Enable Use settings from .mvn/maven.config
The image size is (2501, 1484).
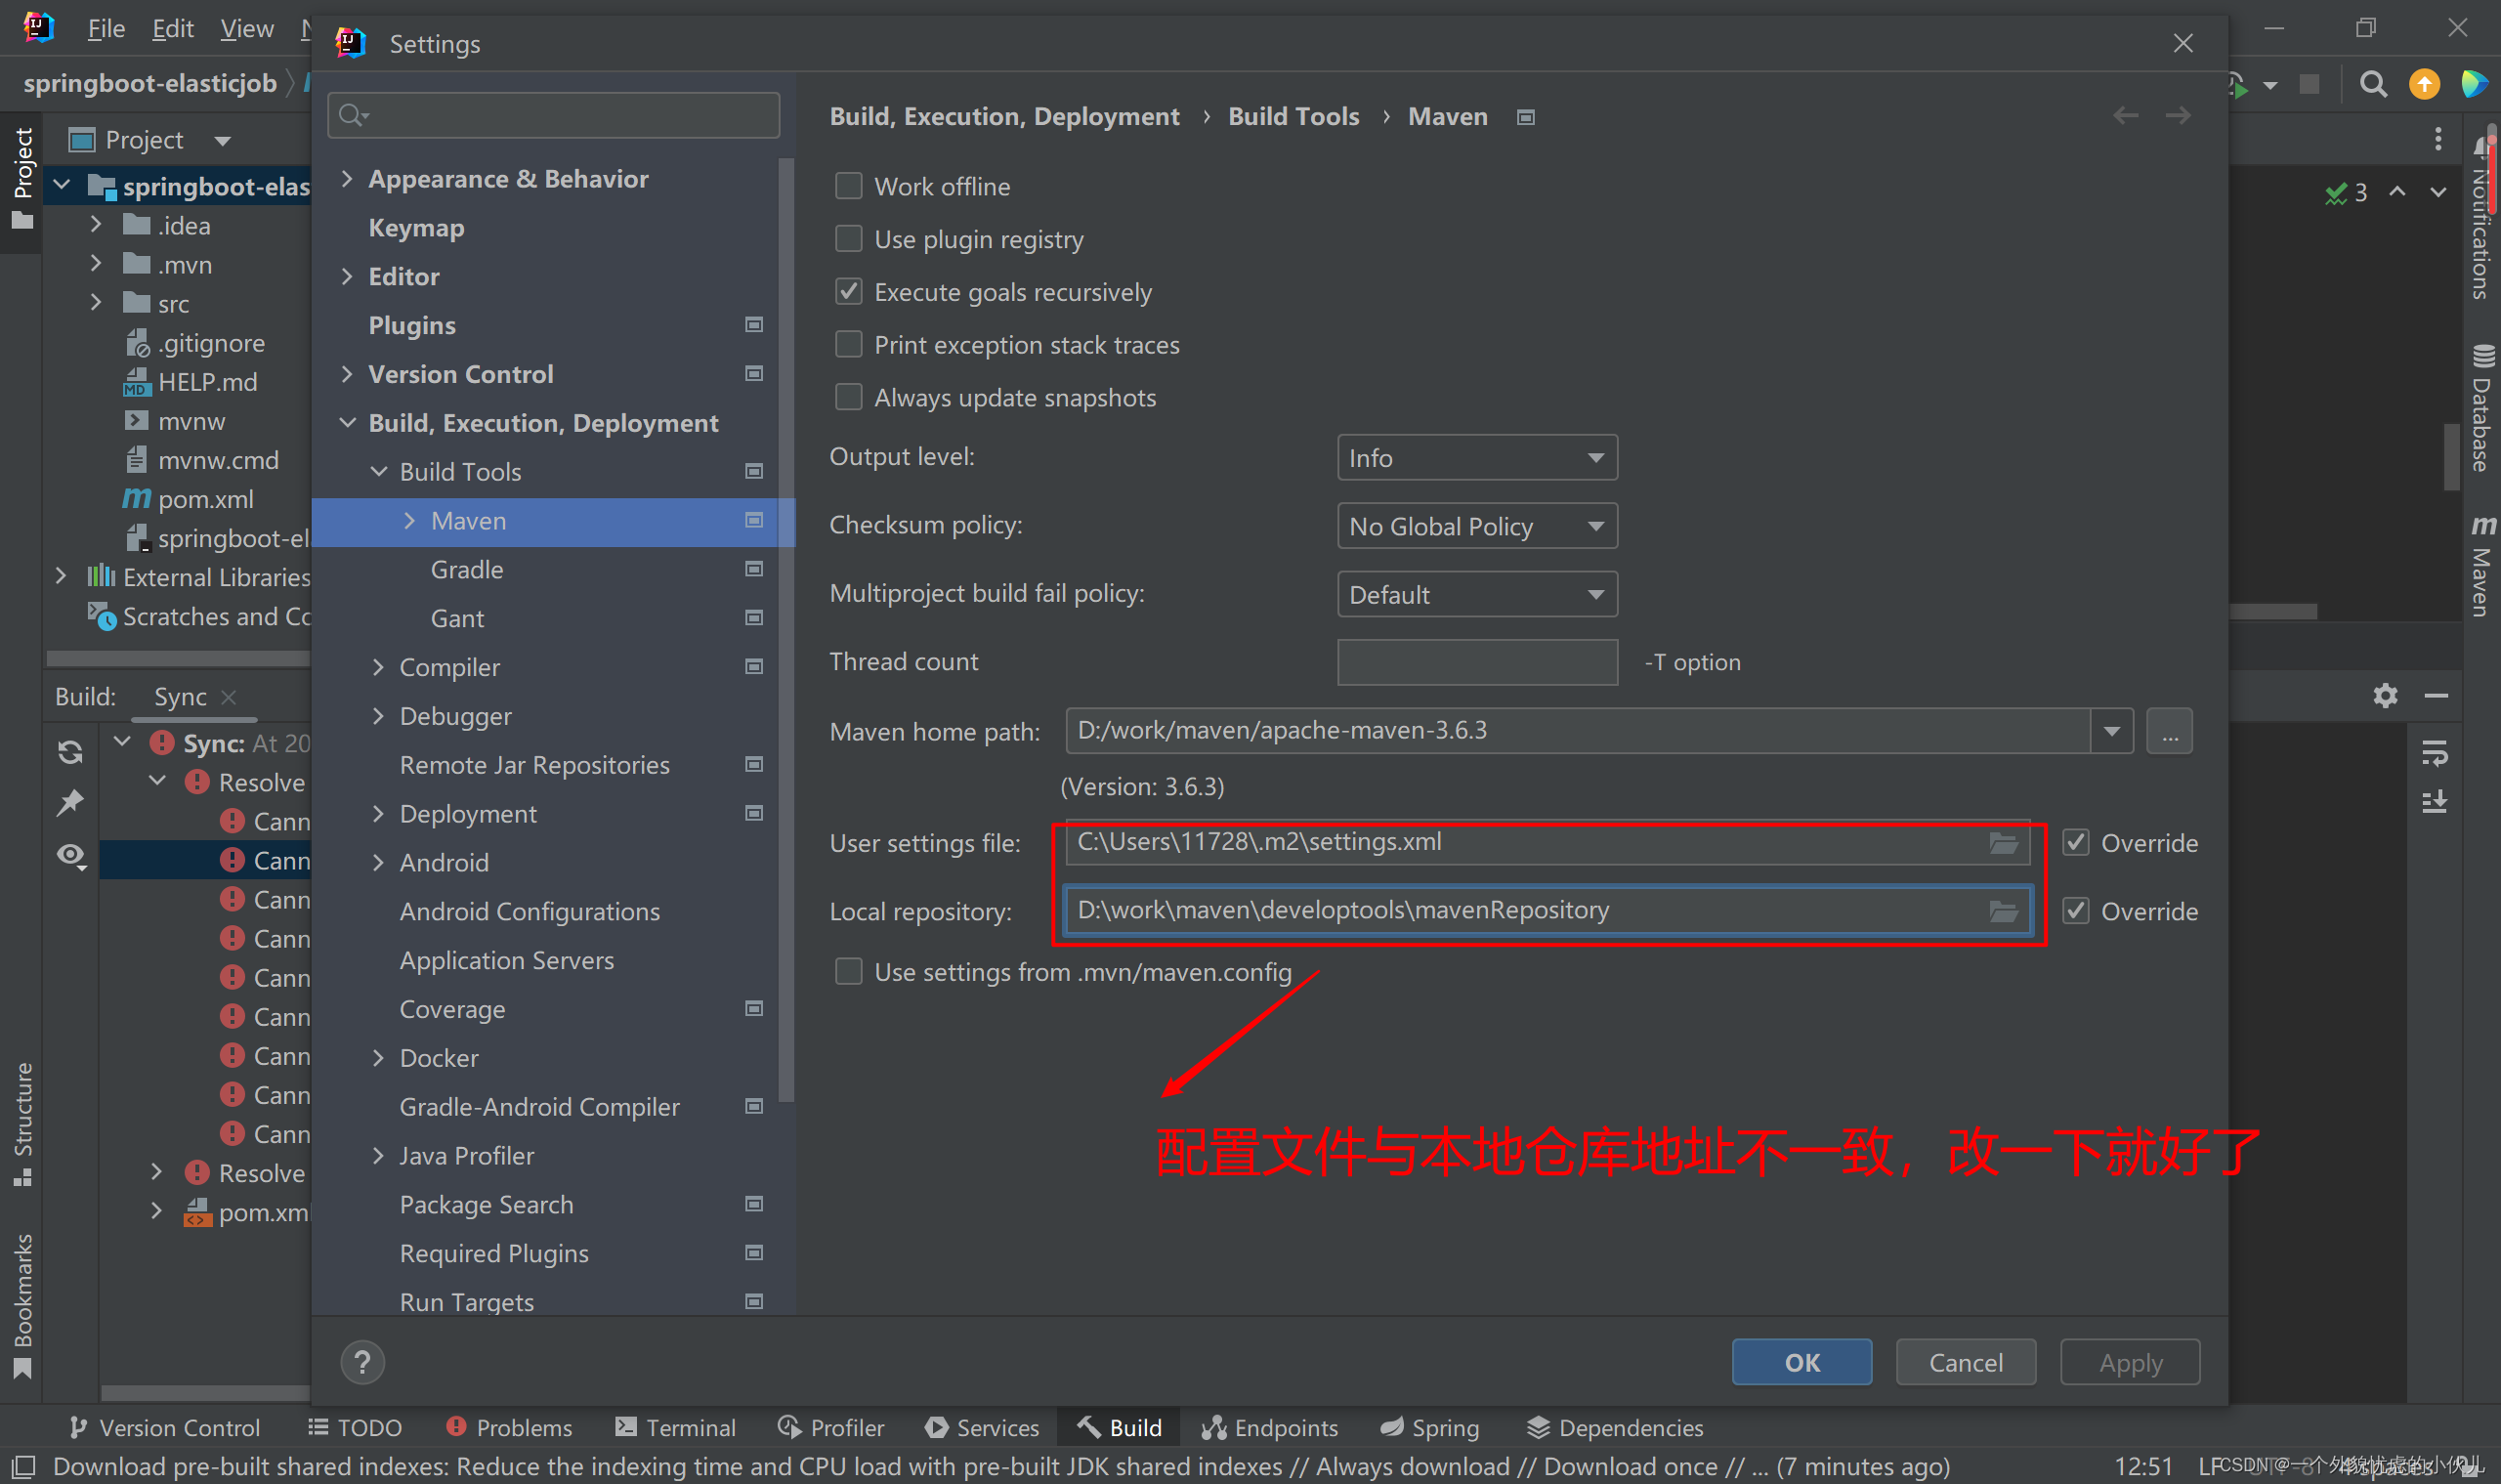coord(848,971)
